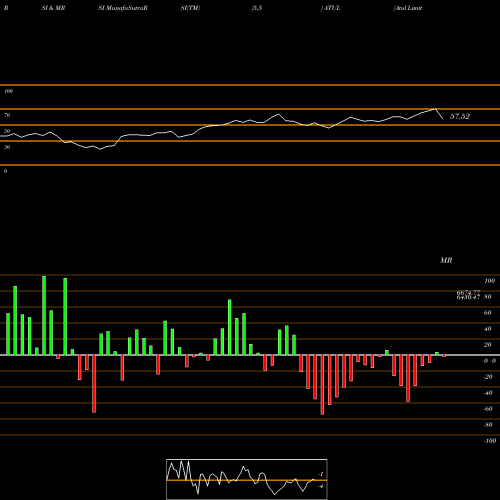500x500 pixels.
Task: Click the MR axis label '40'
Action: point(488,329)
